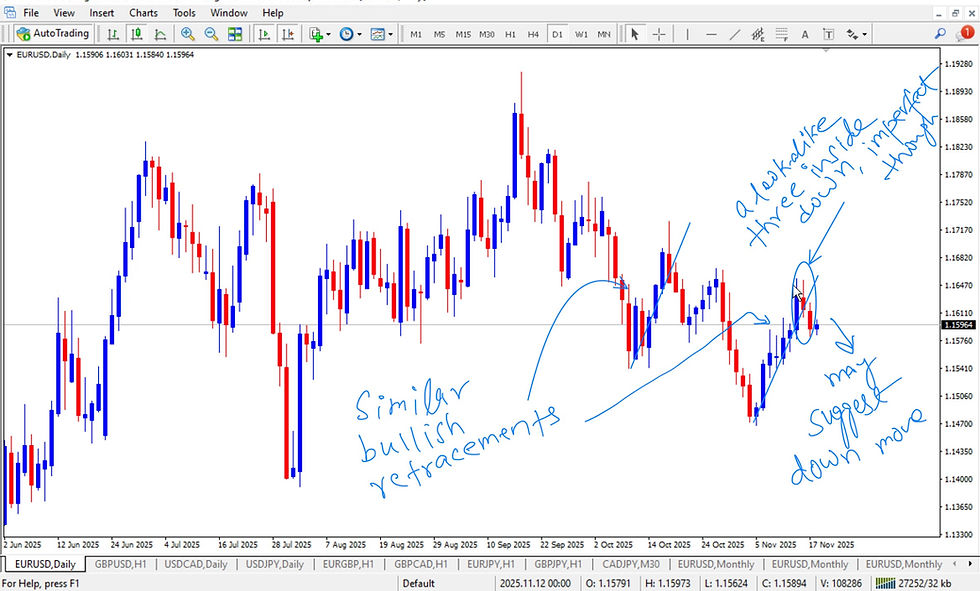
Task: Draw a vertical line
Action: tap(688, 34)
